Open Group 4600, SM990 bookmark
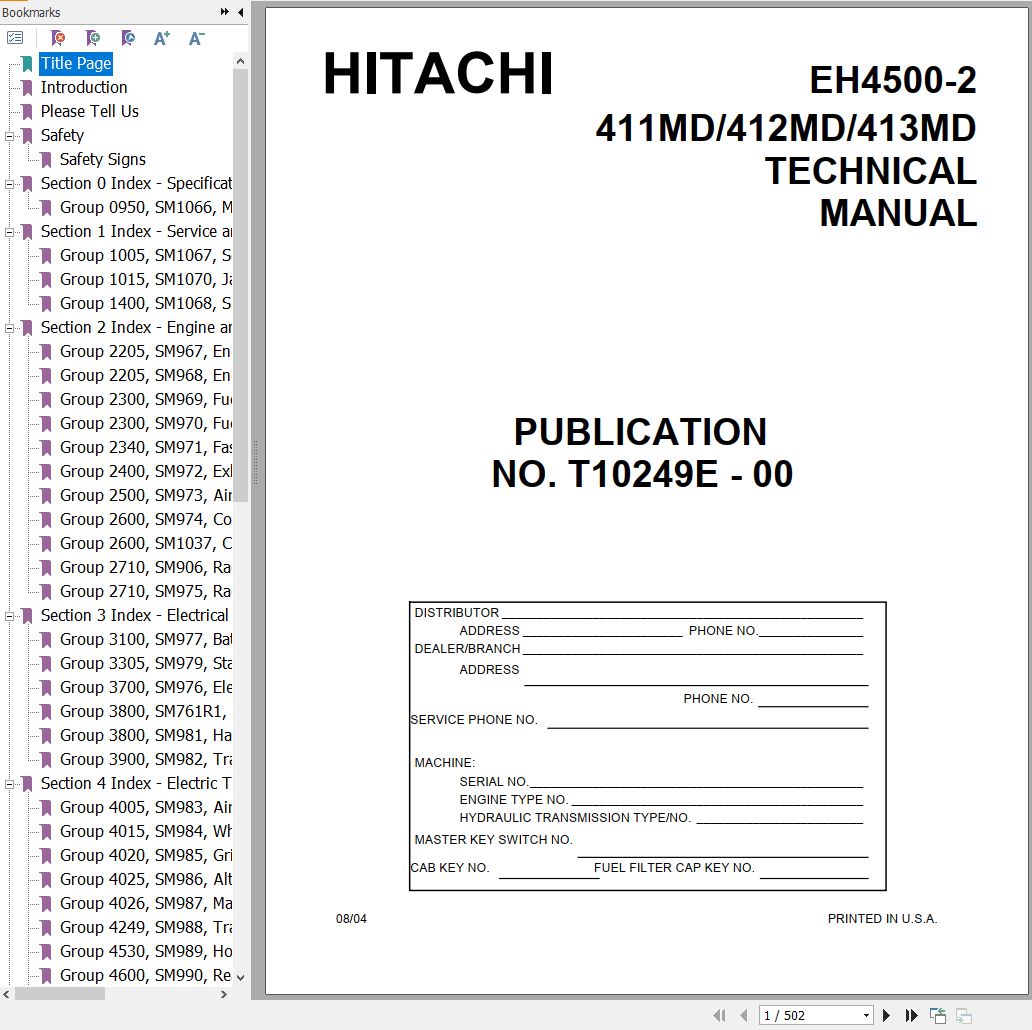This screenshot has width=1032, height=1030. 145,975
